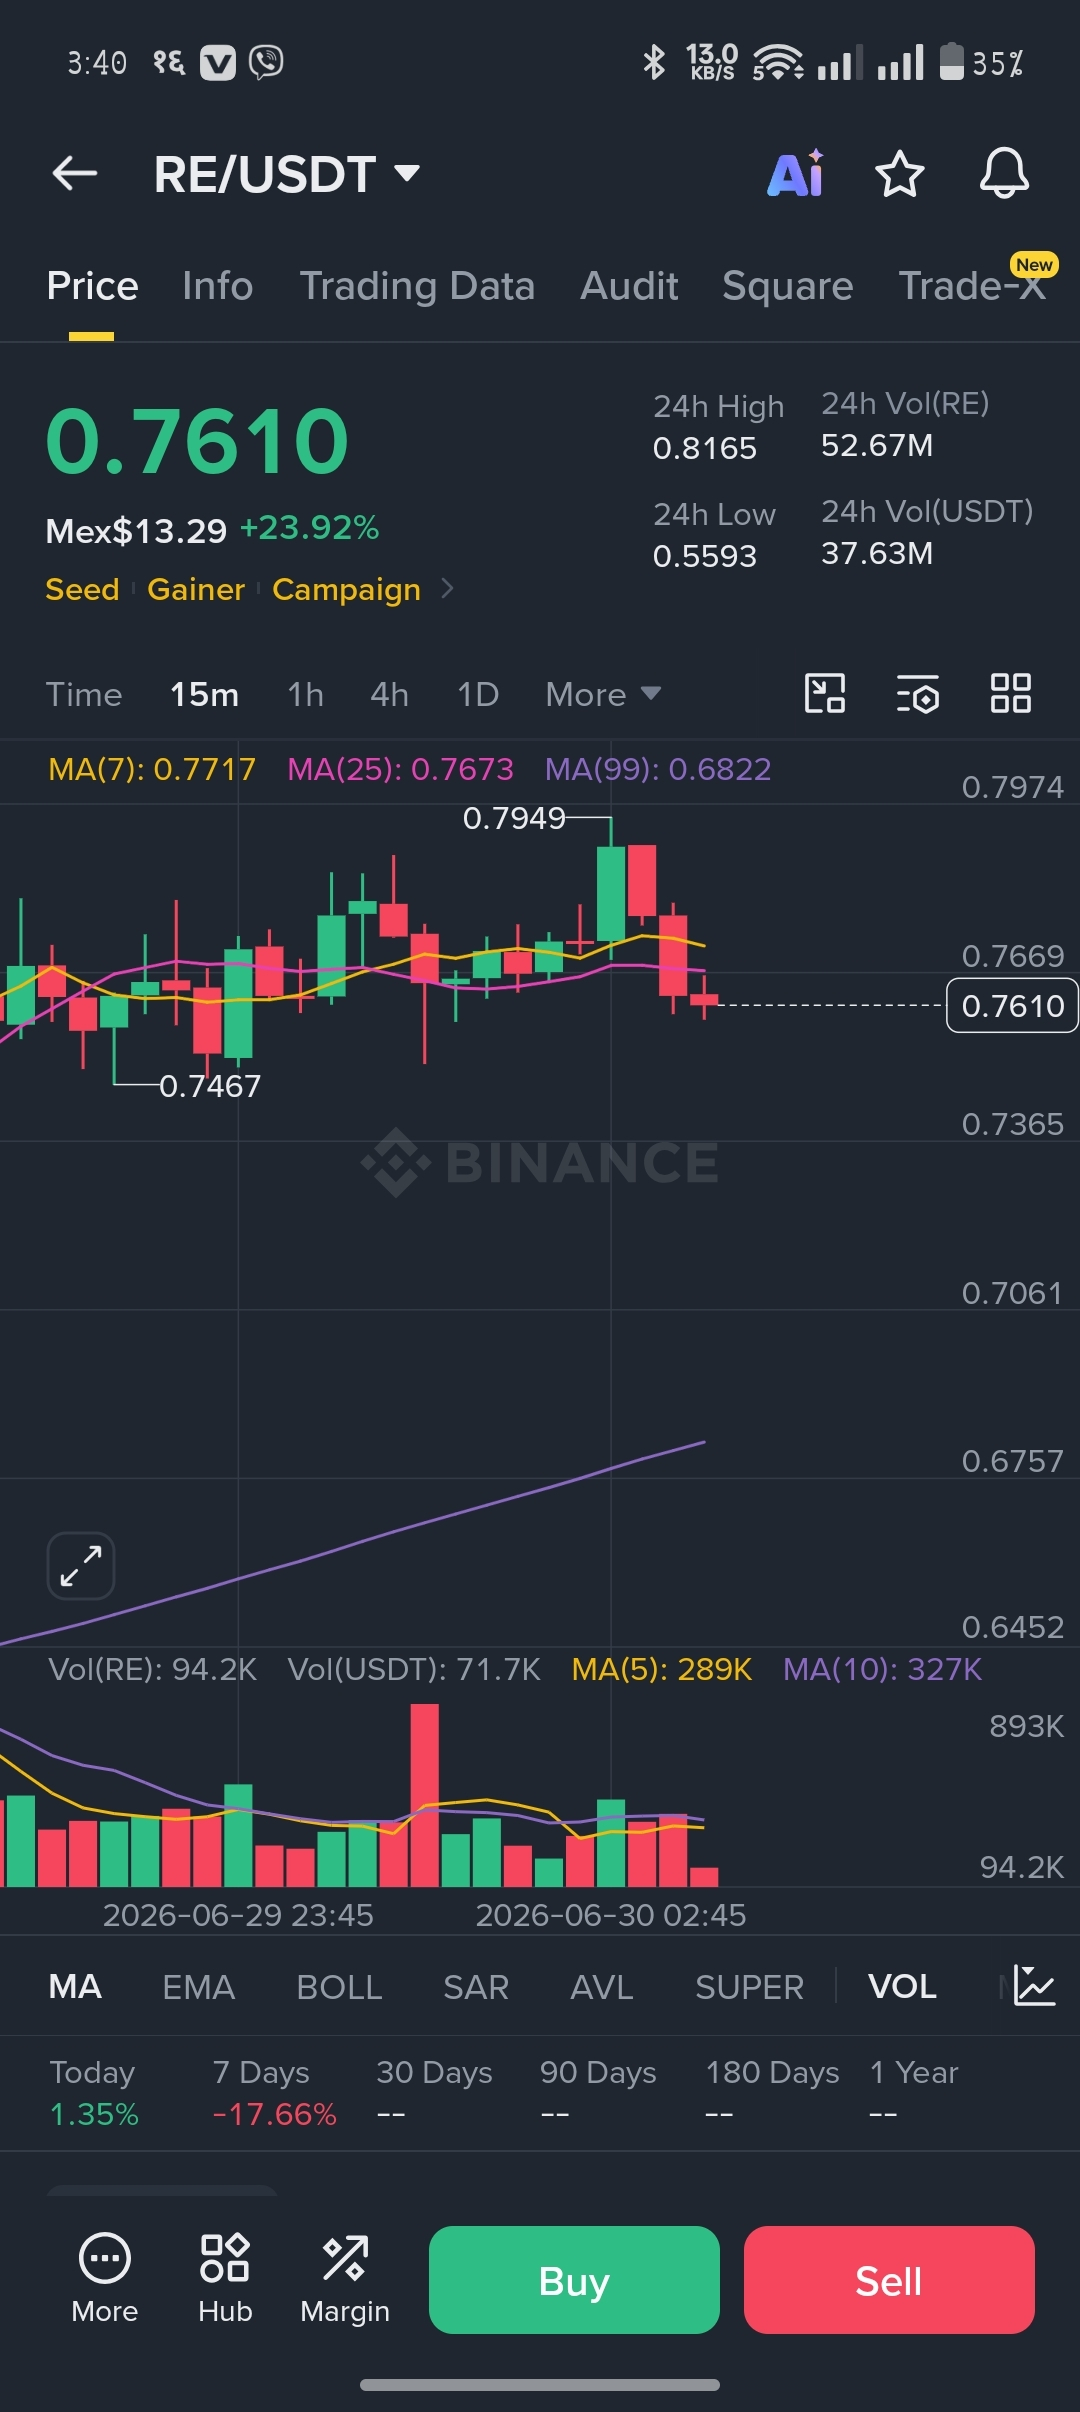Tap the MA(25): 0.7673 label
The width and height of the screenshot is (1080, 2412).
[x=400, y=769]
